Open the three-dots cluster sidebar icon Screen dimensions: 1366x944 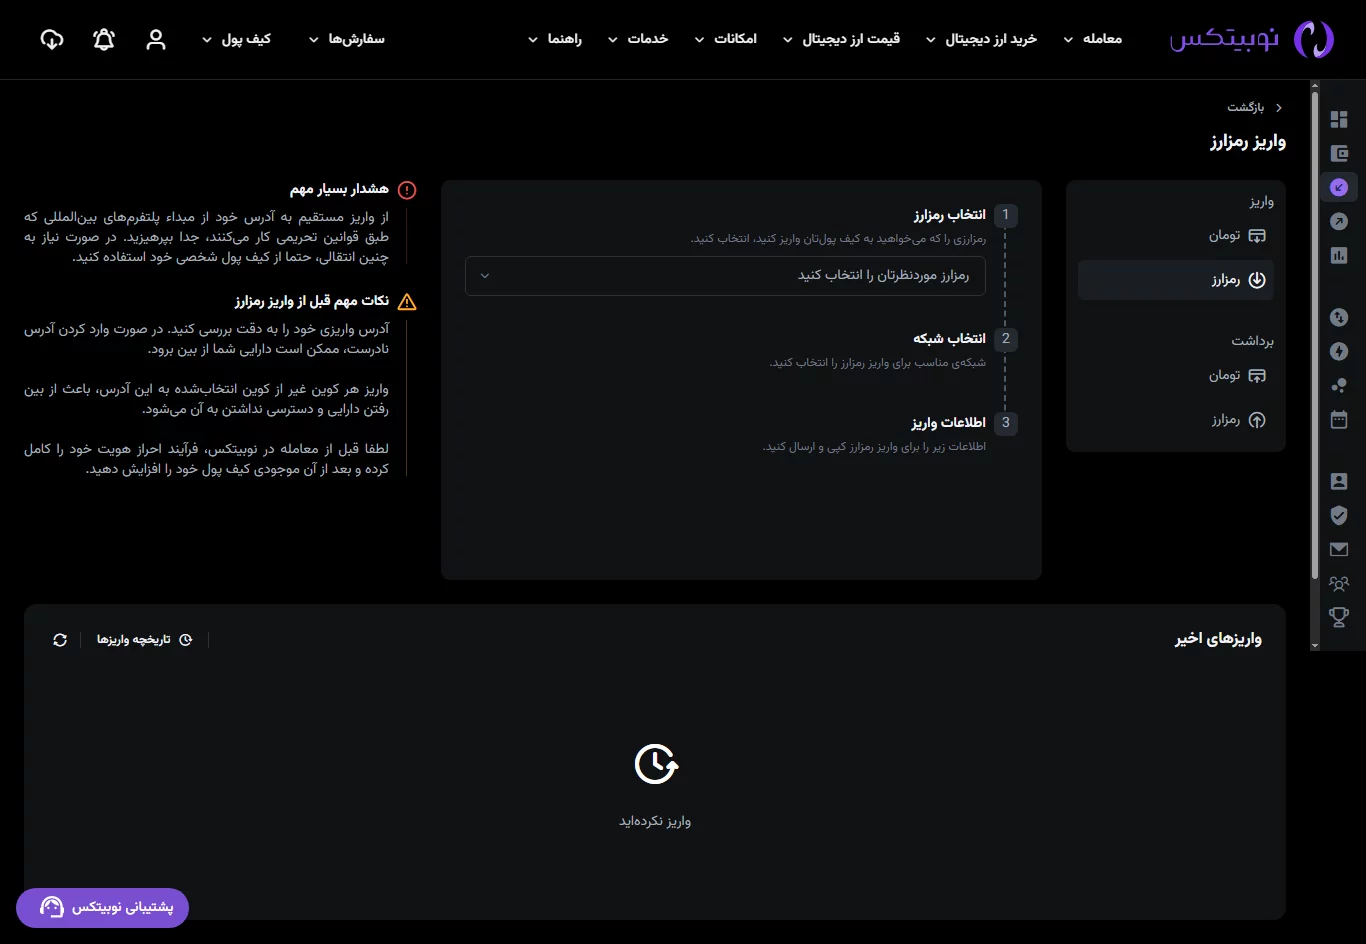click(1339, 385)
